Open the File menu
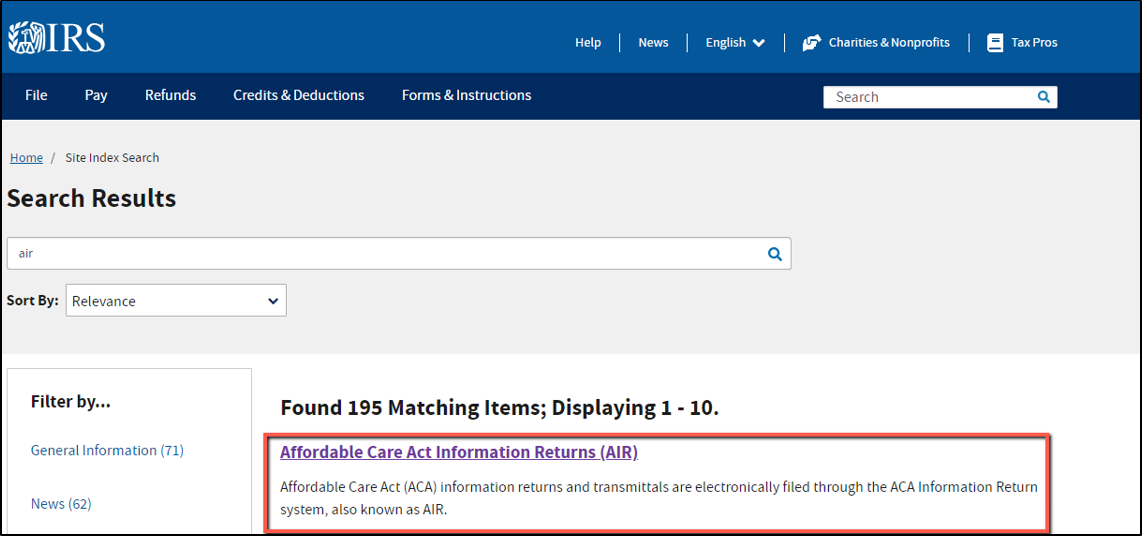This screenshot has width=1142, height=536. click(36, 95)
